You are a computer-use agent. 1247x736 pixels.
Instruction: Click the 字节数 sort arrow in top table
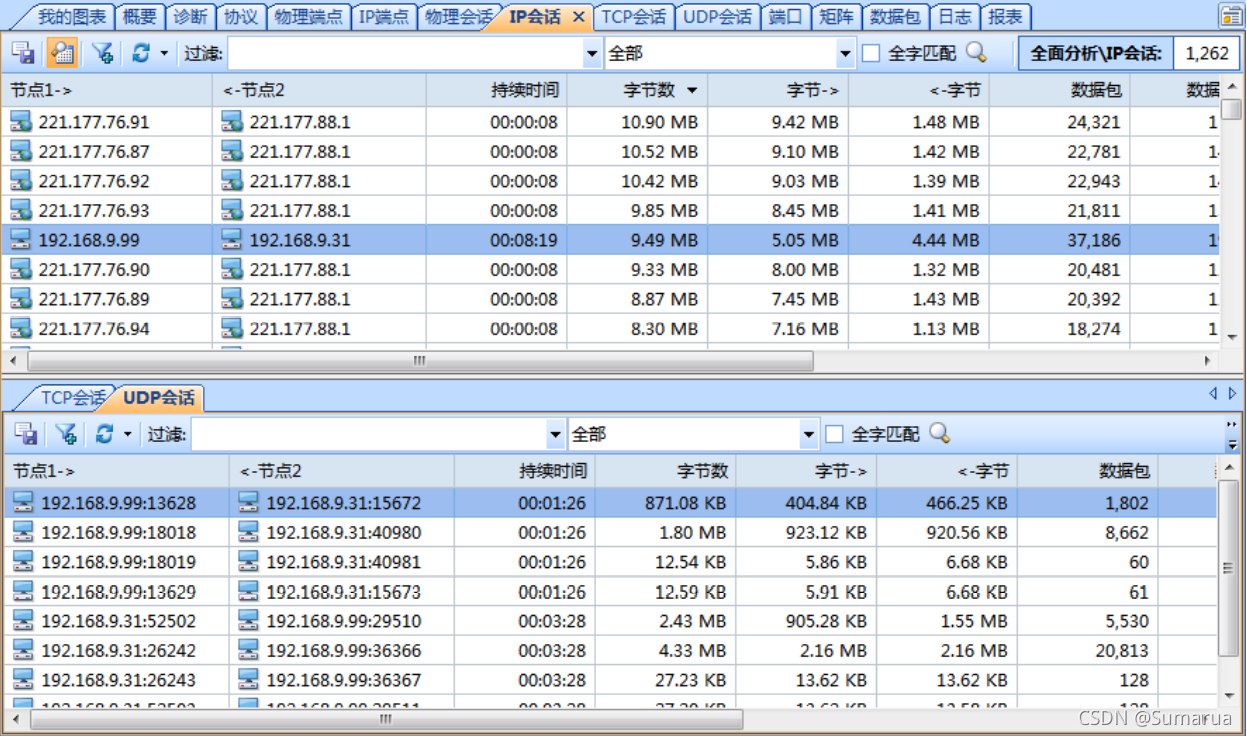tap(692, 91)
